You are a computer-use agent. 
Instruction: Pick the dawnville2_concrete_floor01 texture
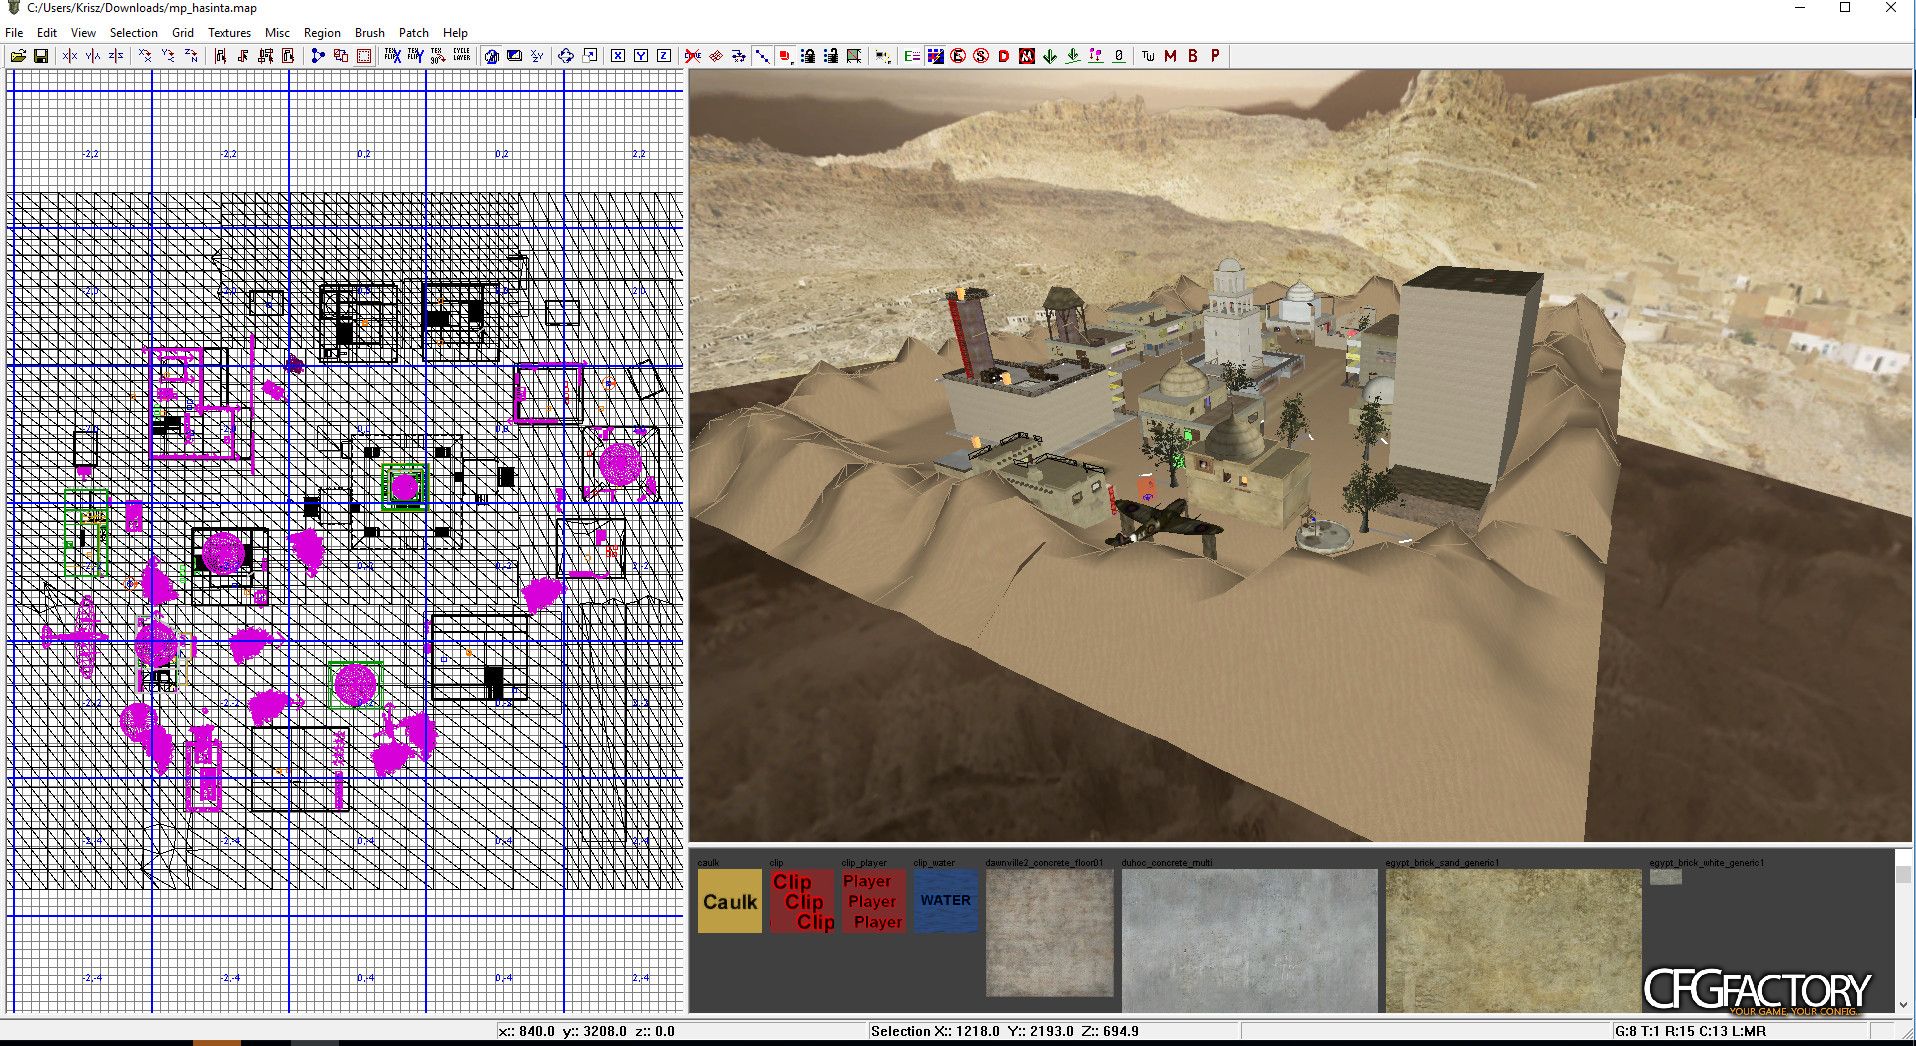(x=1050, y=933)
